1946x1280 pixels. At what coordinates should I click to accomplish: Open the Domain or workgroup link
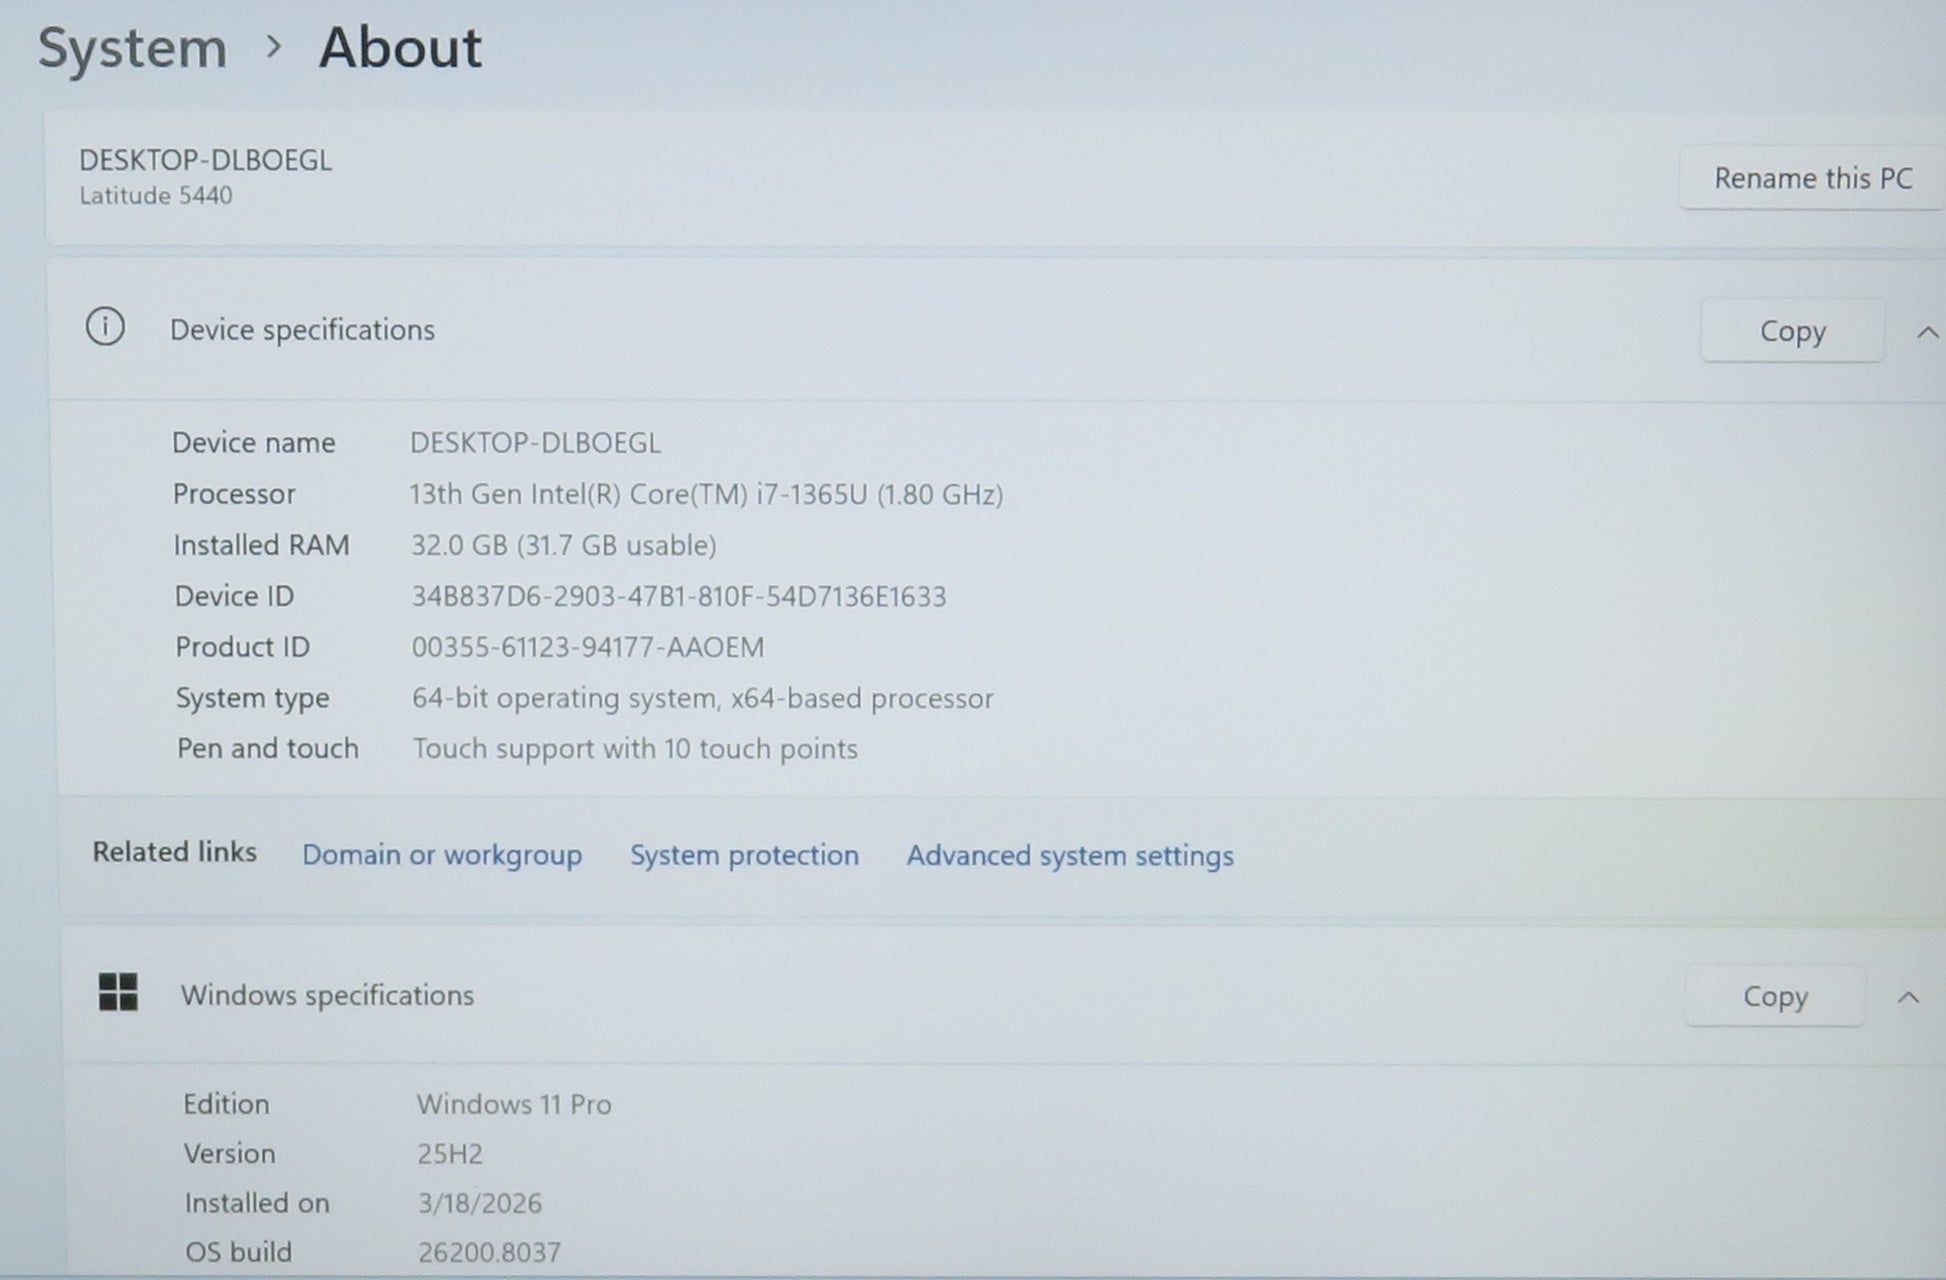click(441, 855)
